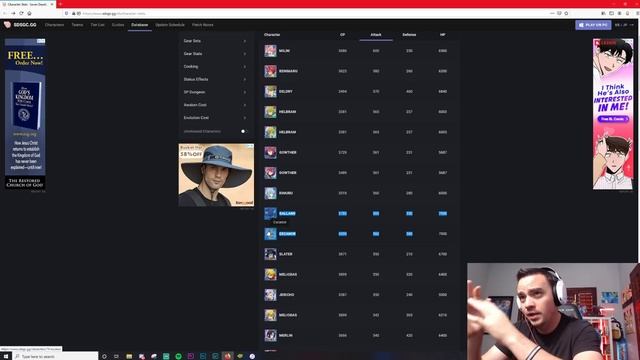The image size is (640, 360).
Task: Open Escanor's character portrait
Action: pyautogui.click(x=270, y=234)
